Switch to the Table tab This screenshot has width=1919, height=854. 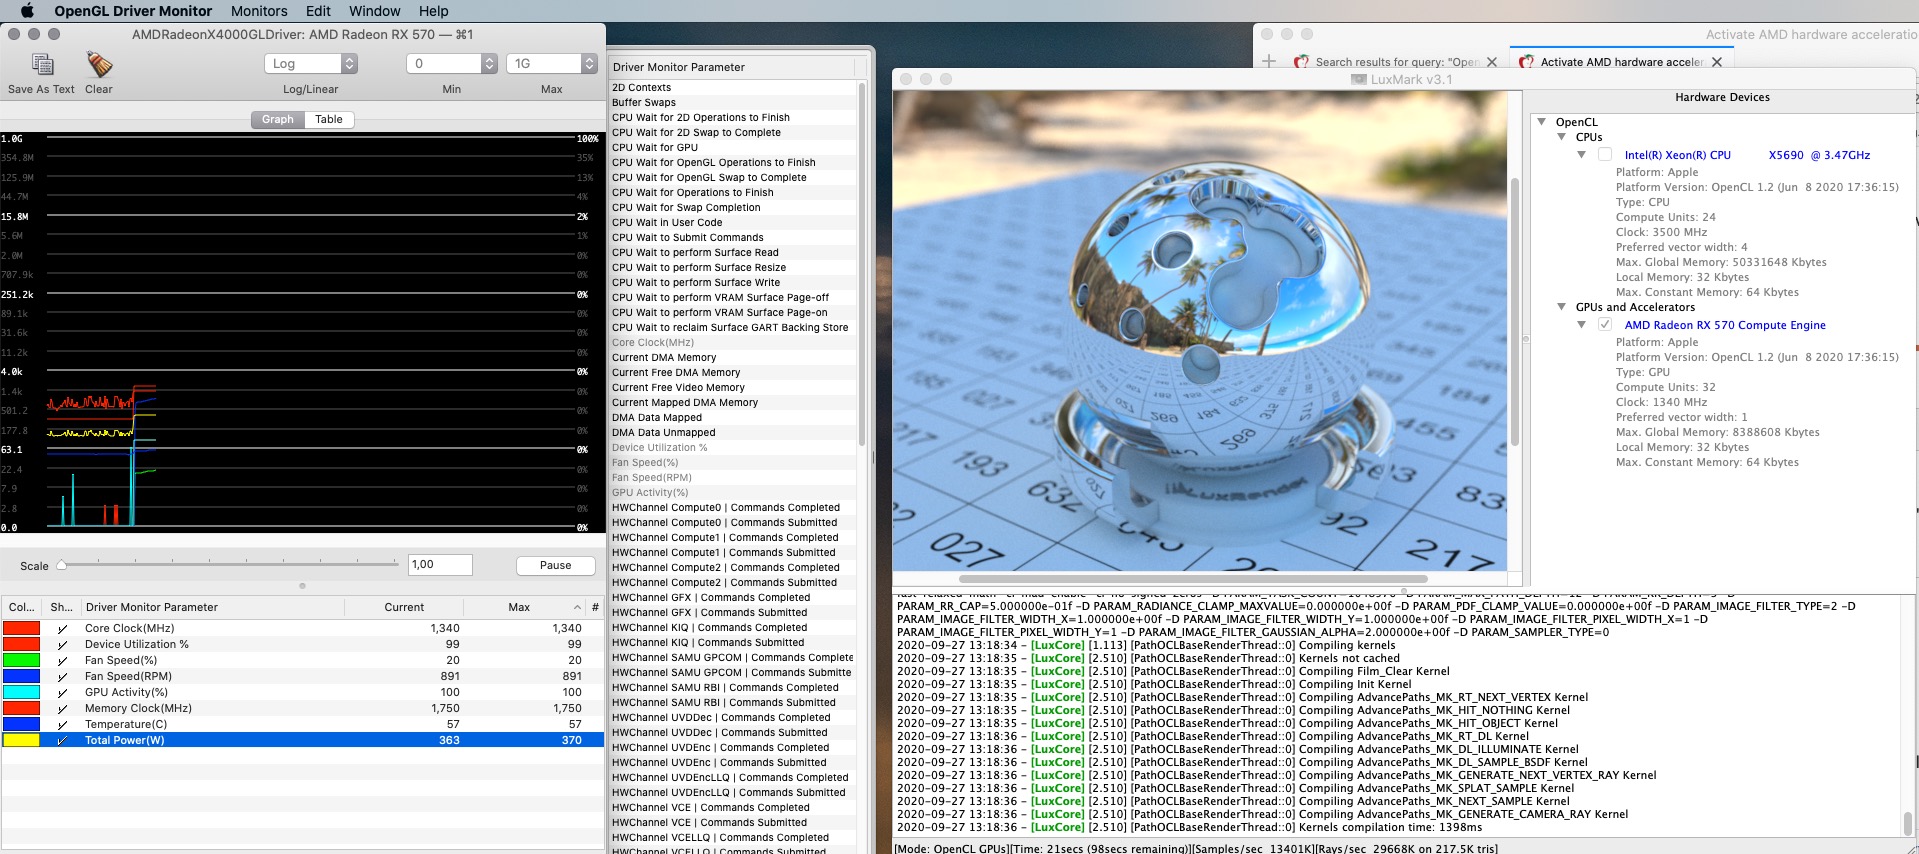329,119
